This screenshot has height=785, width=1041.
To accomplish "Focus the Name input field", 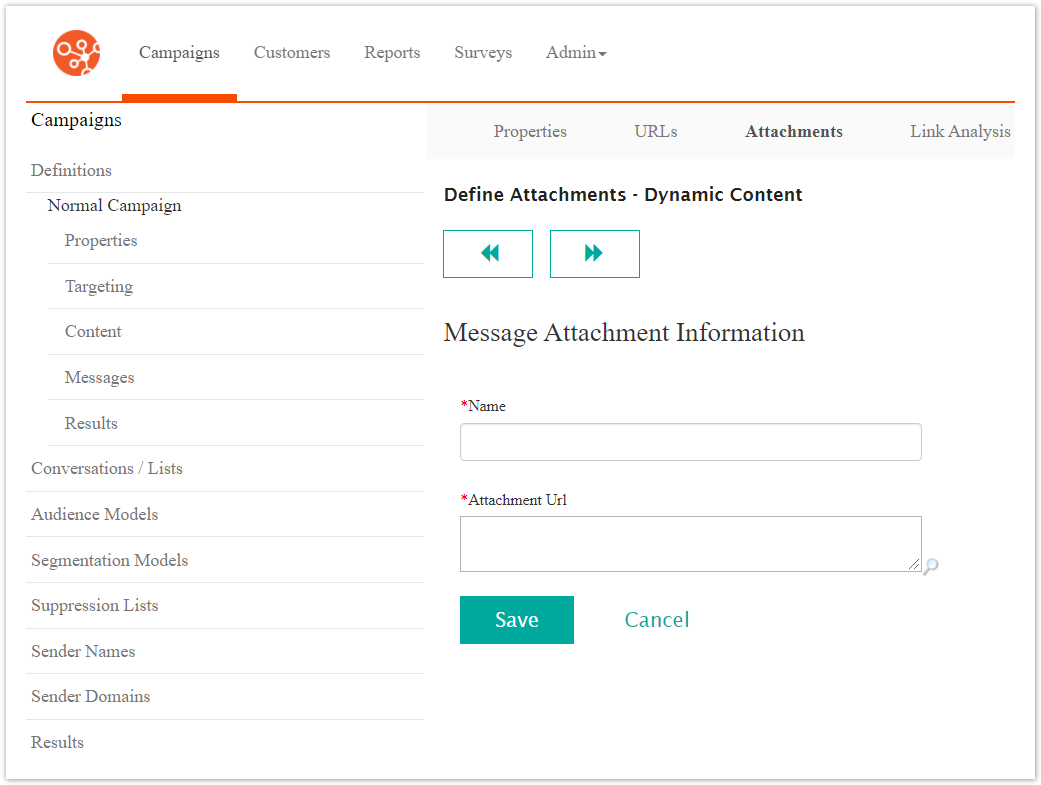I will click(x=690, y=442).
